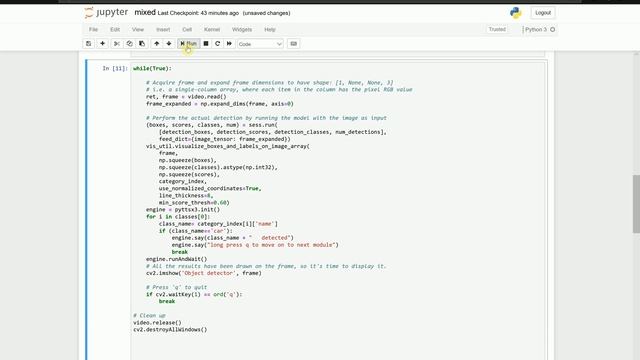
Task: Click the video.release() line
Action: coord(157,322)
